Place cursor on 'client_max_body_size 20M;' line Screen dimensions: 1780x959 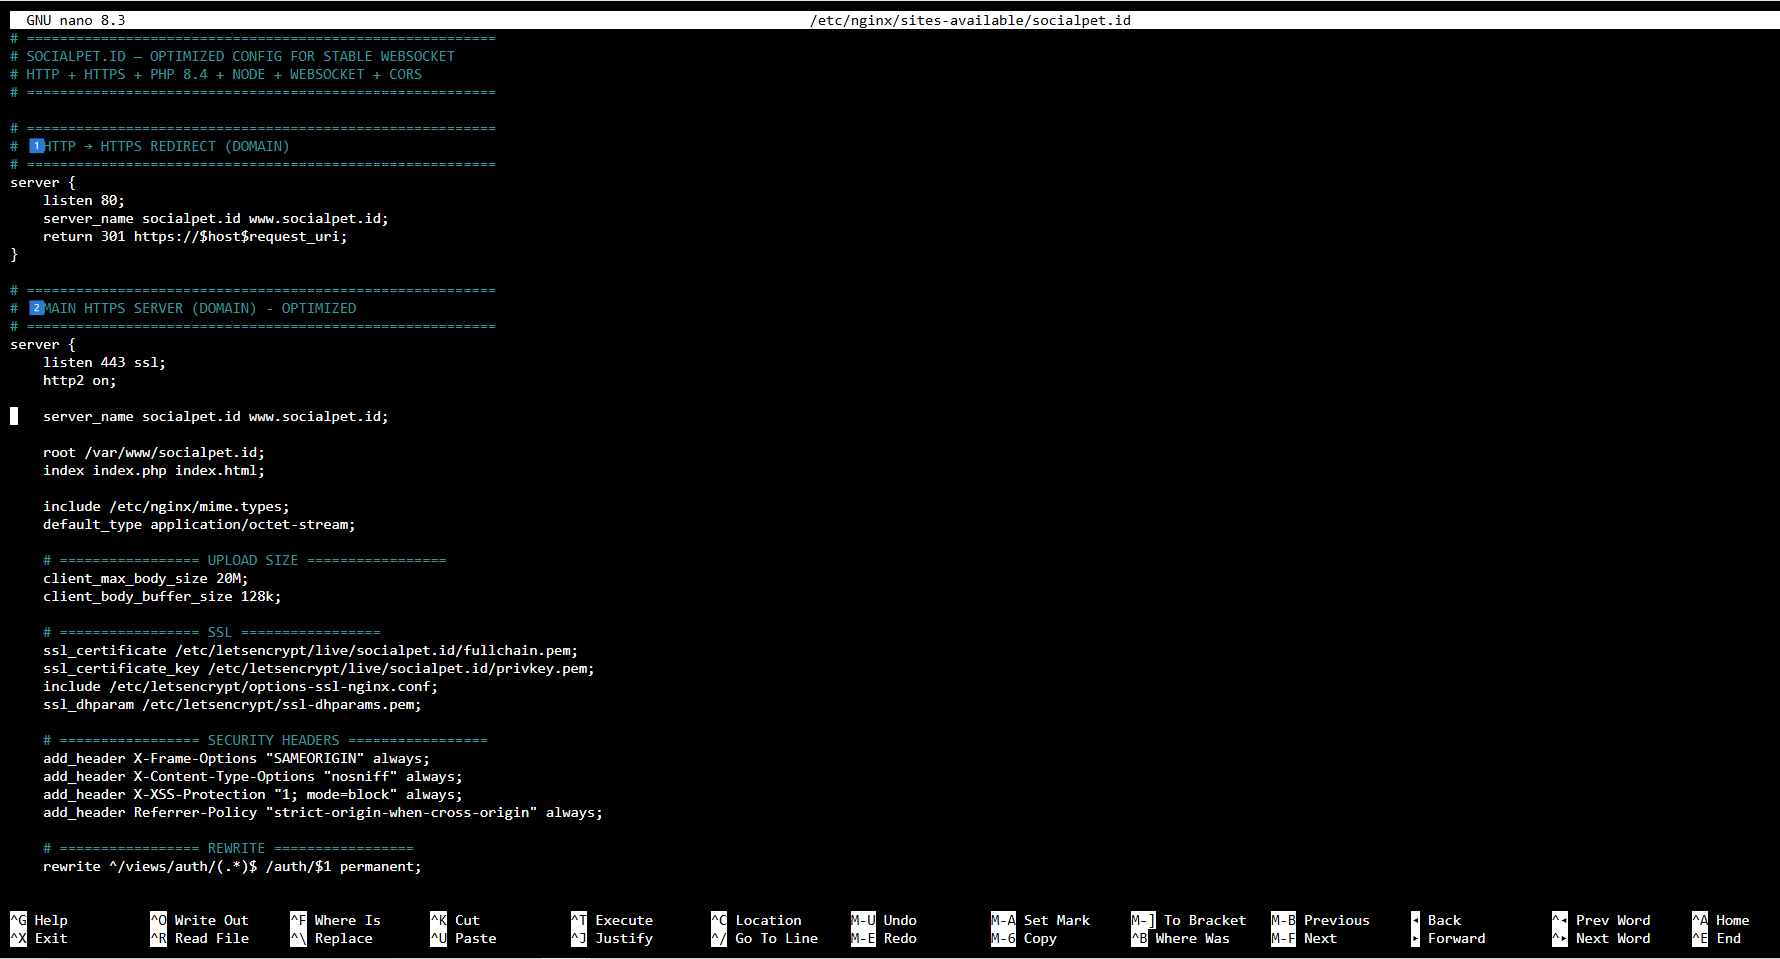146,578
